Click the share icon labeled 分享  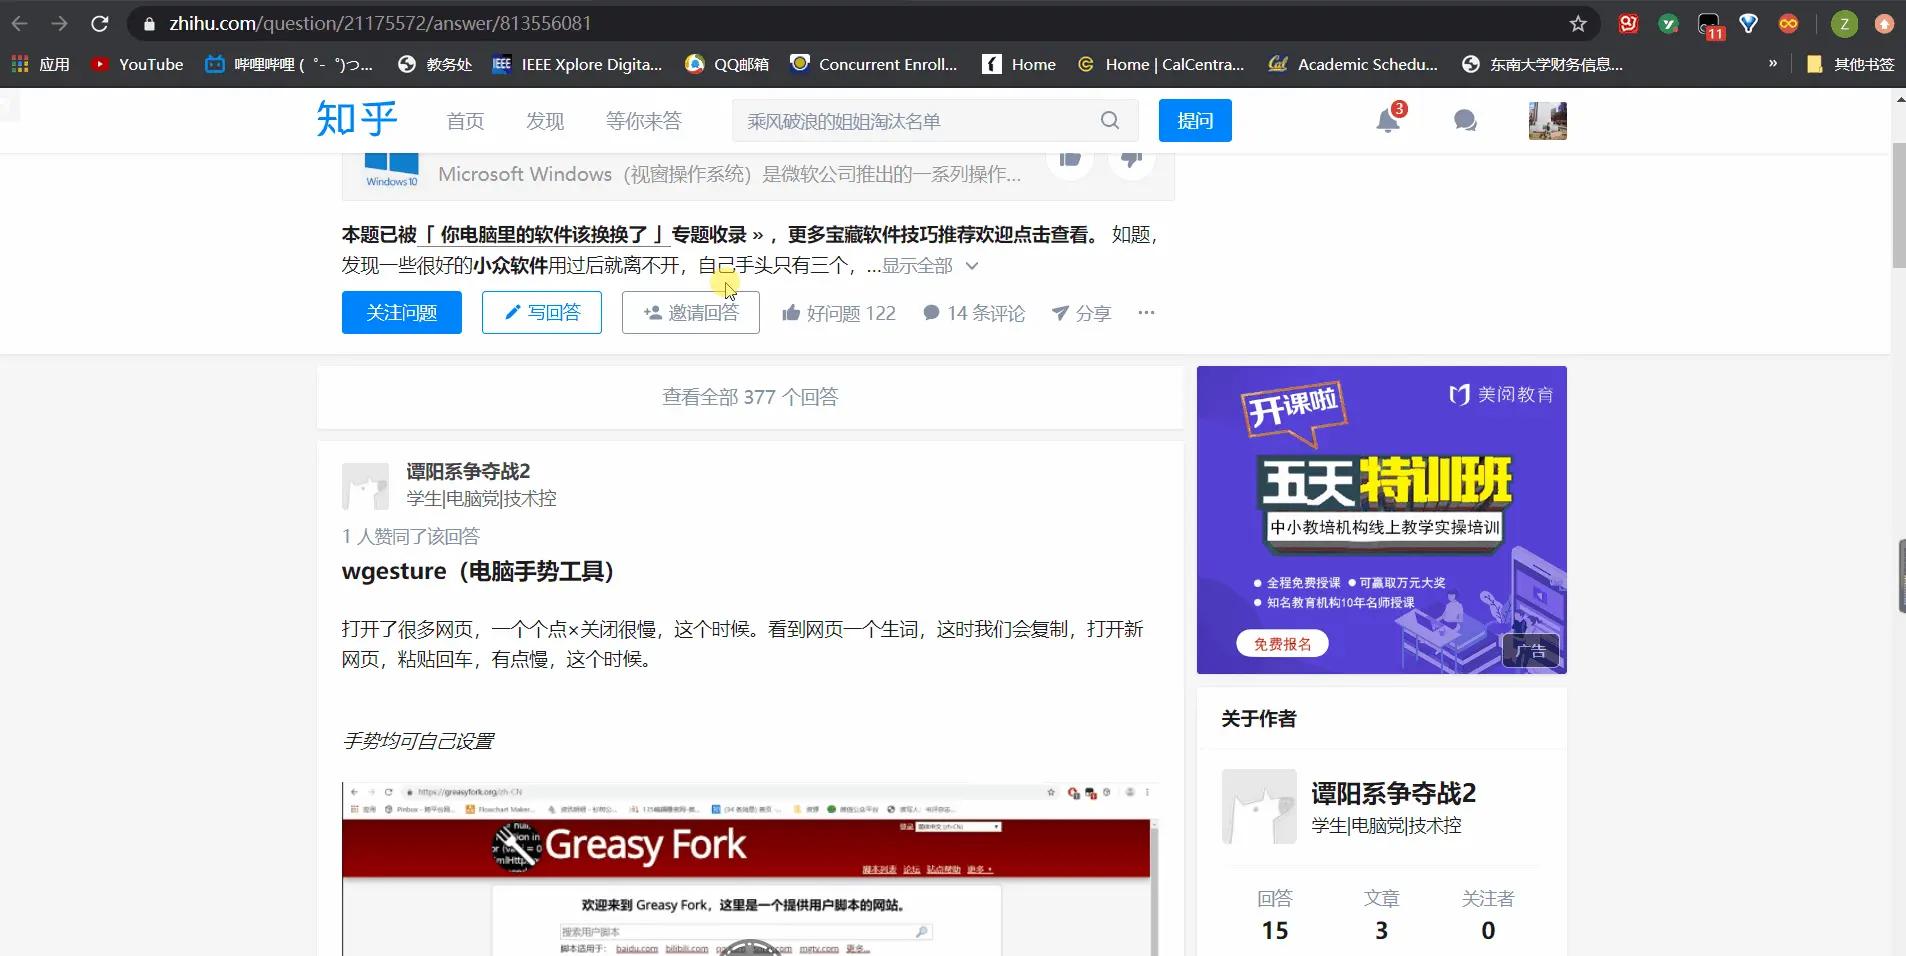point(1082,313)
